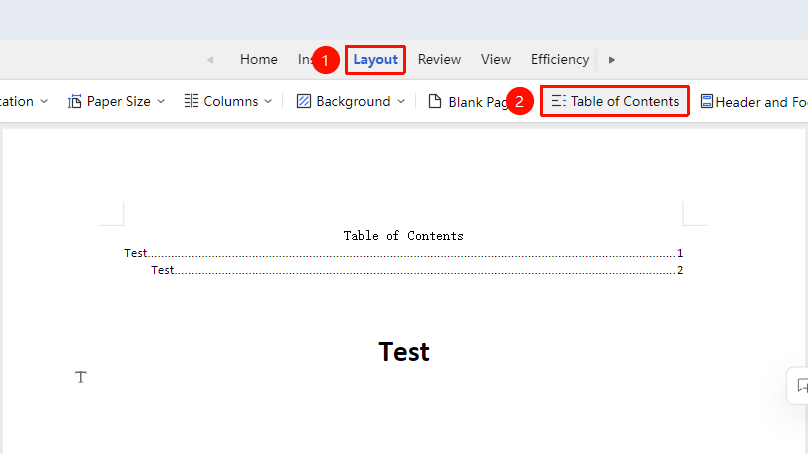Open the View tab
Viewport: 808px width, 454px height.
coord(496,60)
